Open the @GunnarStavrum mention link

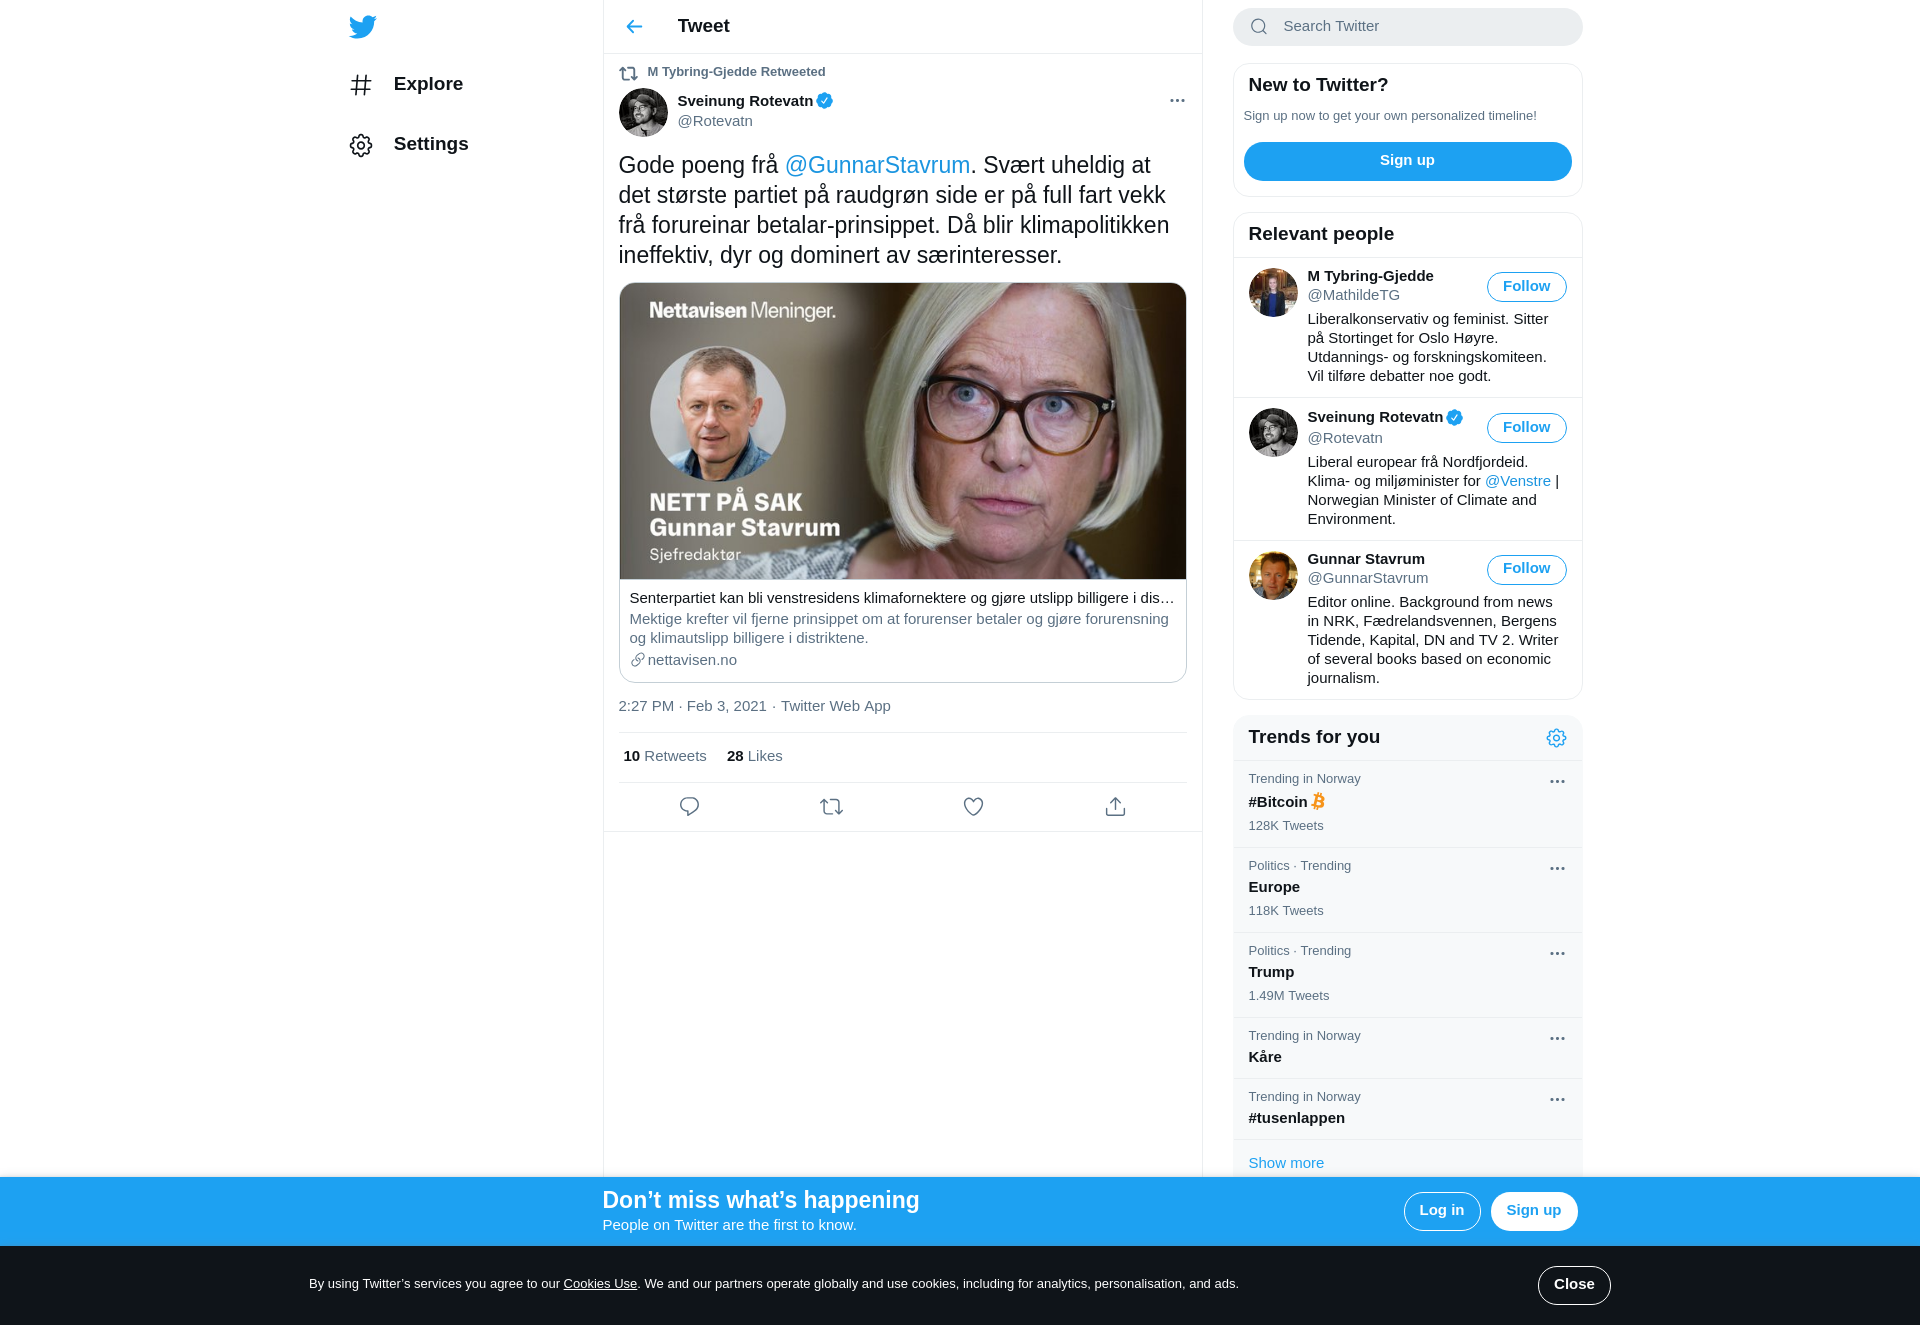point(877,165)
